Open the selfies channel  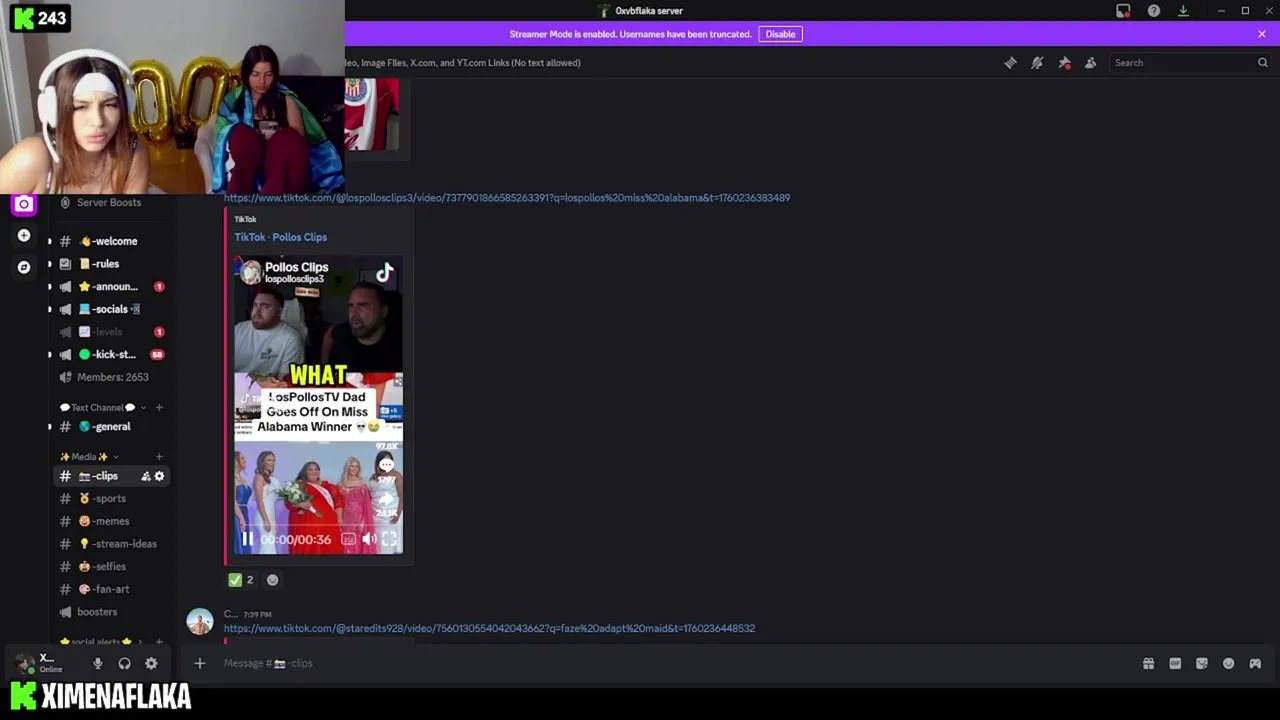[x=109, y=567]
